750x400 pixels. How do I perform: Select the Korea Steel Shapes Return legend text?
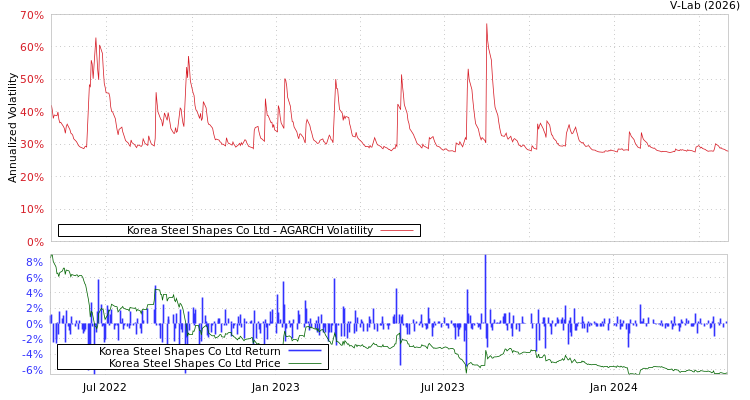click(189, 352)
